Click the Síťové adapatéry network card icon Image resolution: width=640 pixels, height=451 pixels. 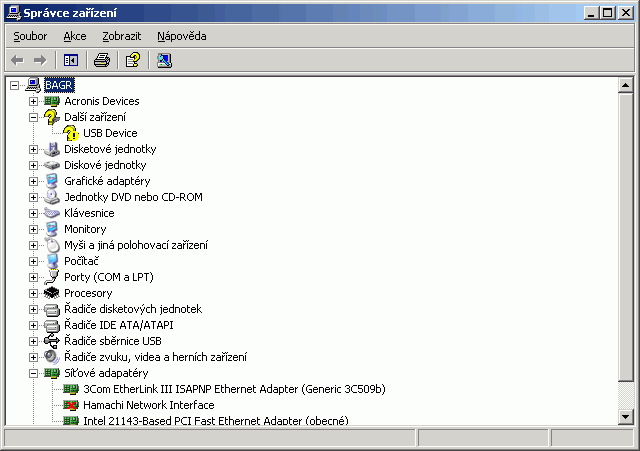click(x=52, y=373)
